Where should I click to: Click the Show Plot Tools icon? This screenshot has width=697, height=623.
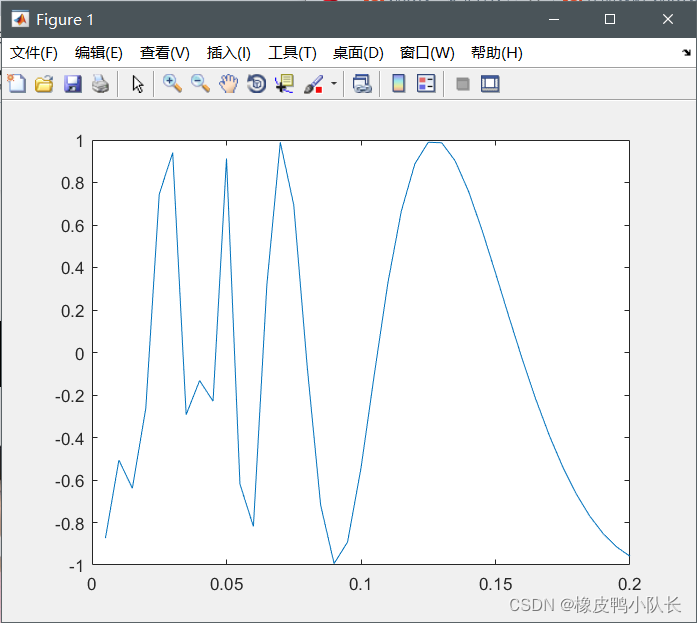[x=490, y=84]
